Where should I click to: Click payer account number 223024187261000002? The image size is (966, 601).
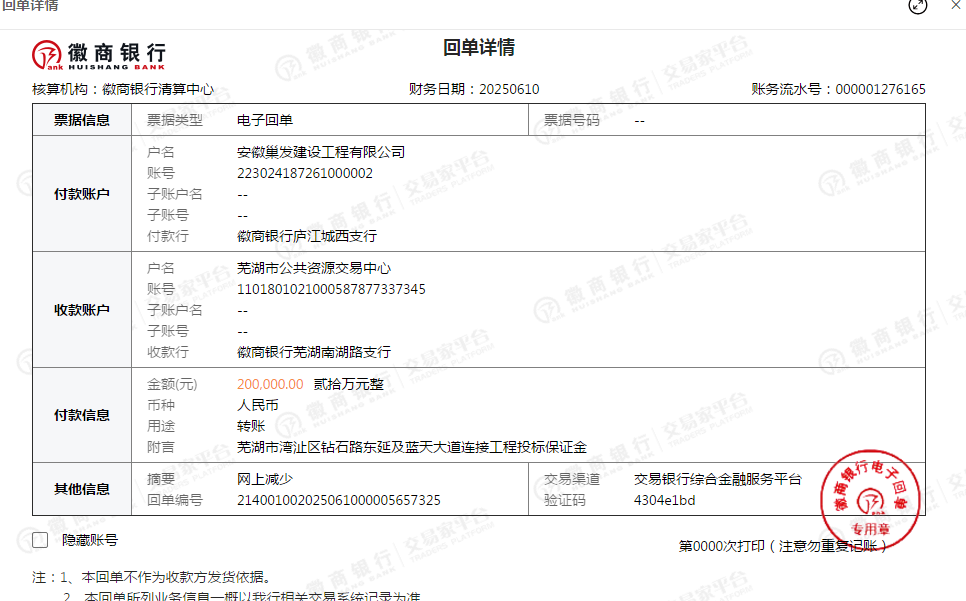point(304,173)
